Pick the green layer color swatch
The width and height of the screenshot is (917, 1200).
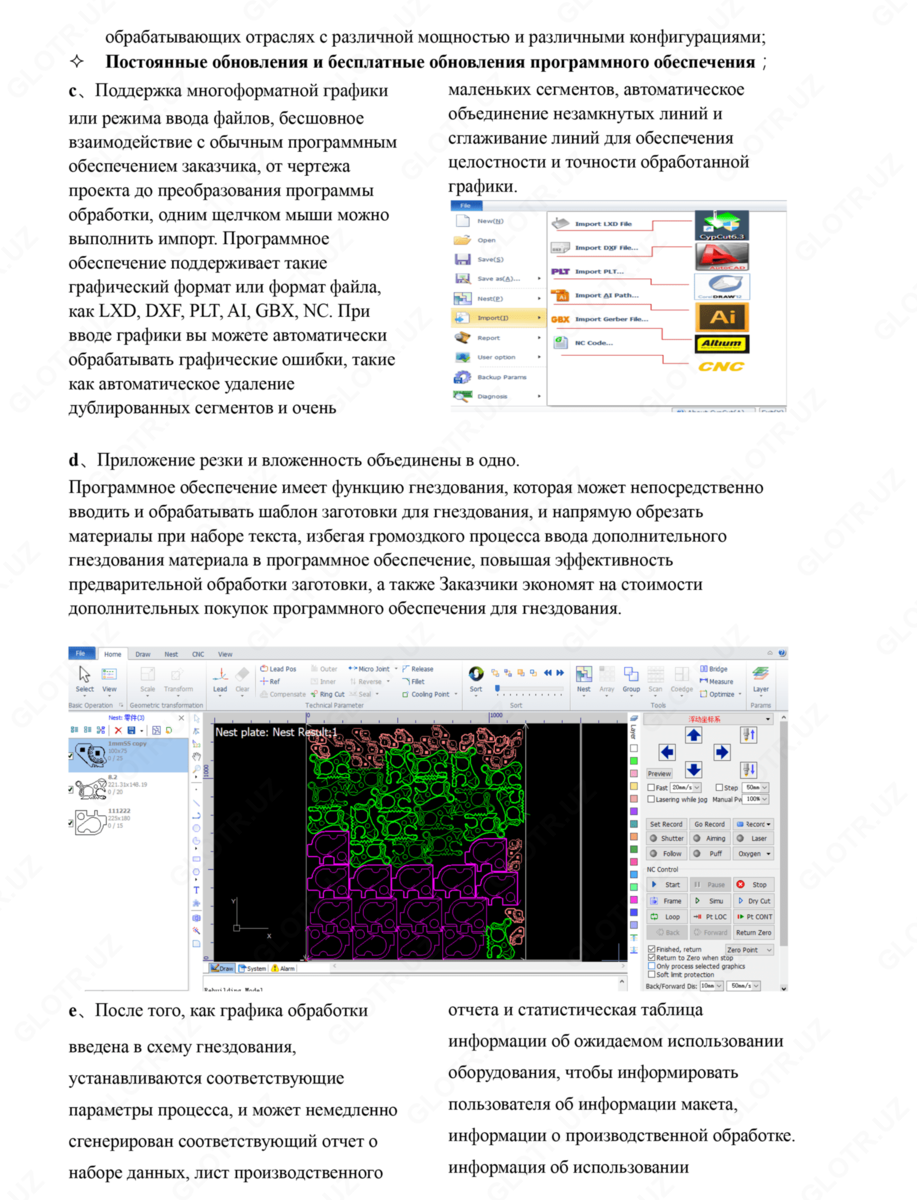(x=634, y=760)
